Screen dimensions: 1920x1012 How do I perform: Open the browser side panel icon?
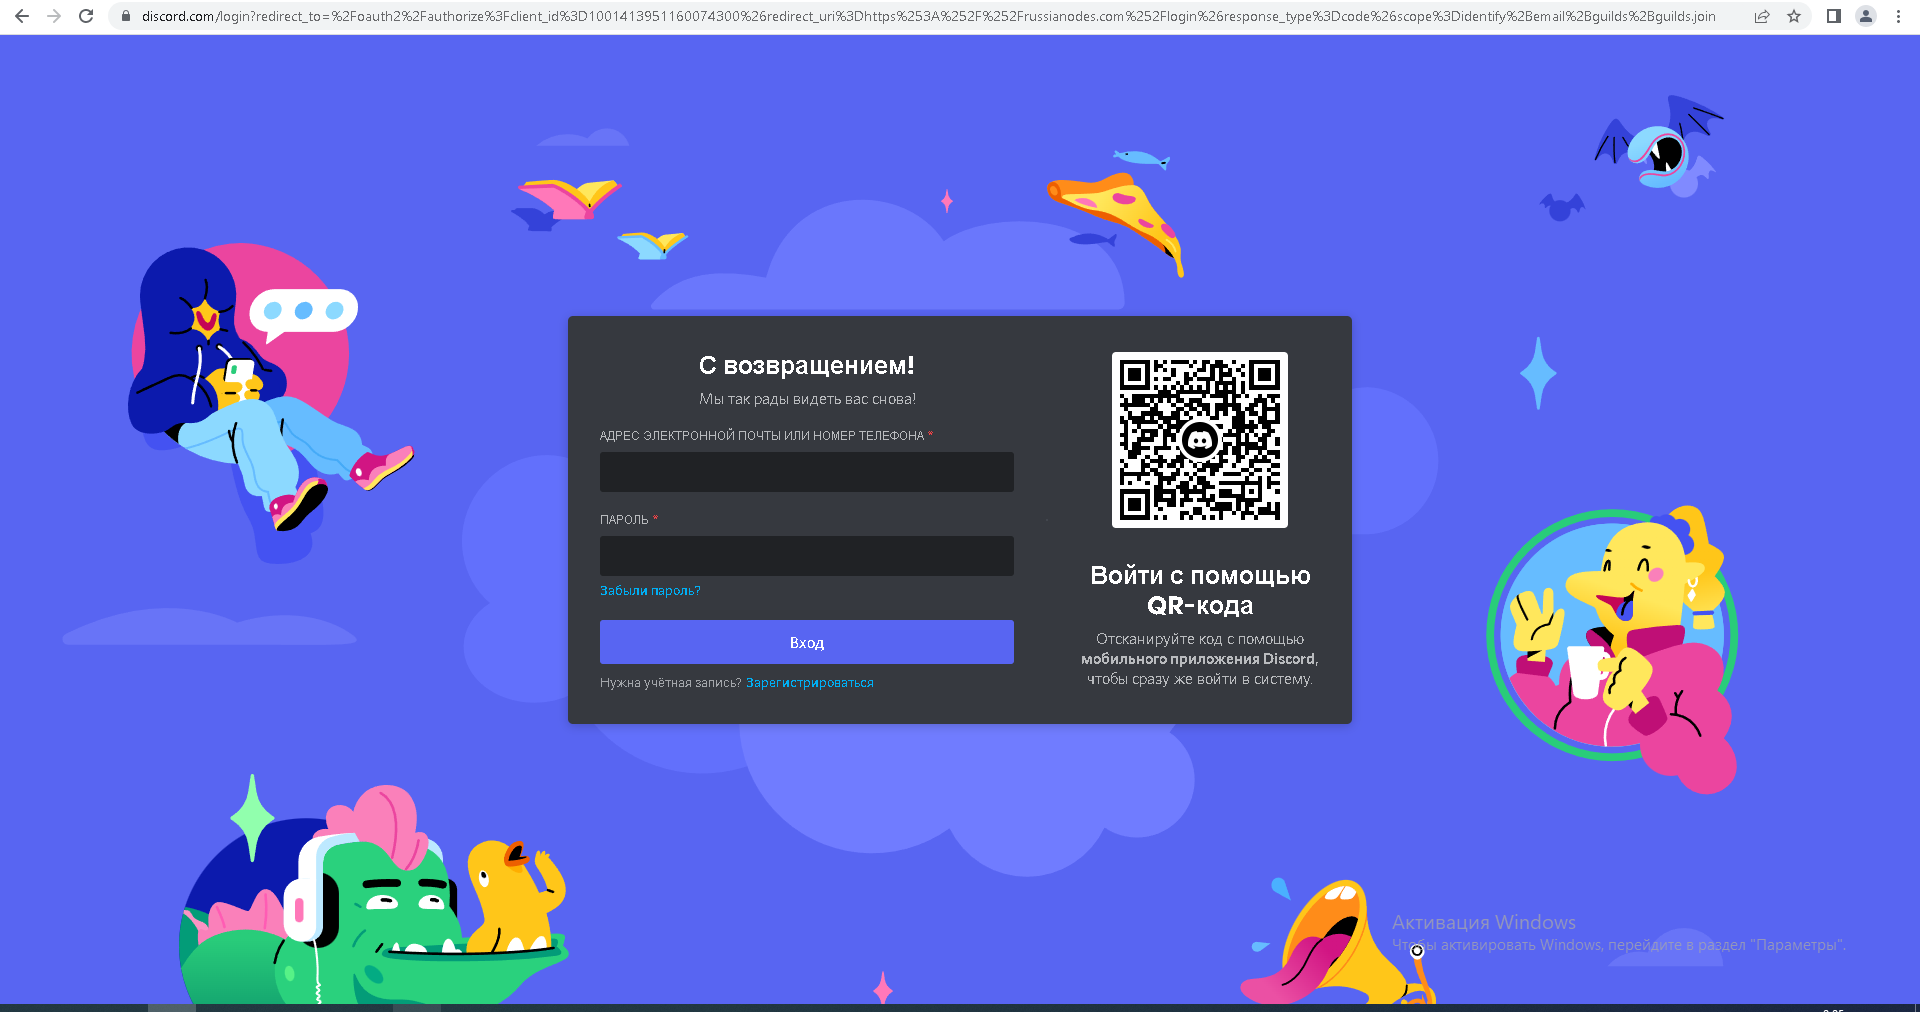pos(1834,16)
